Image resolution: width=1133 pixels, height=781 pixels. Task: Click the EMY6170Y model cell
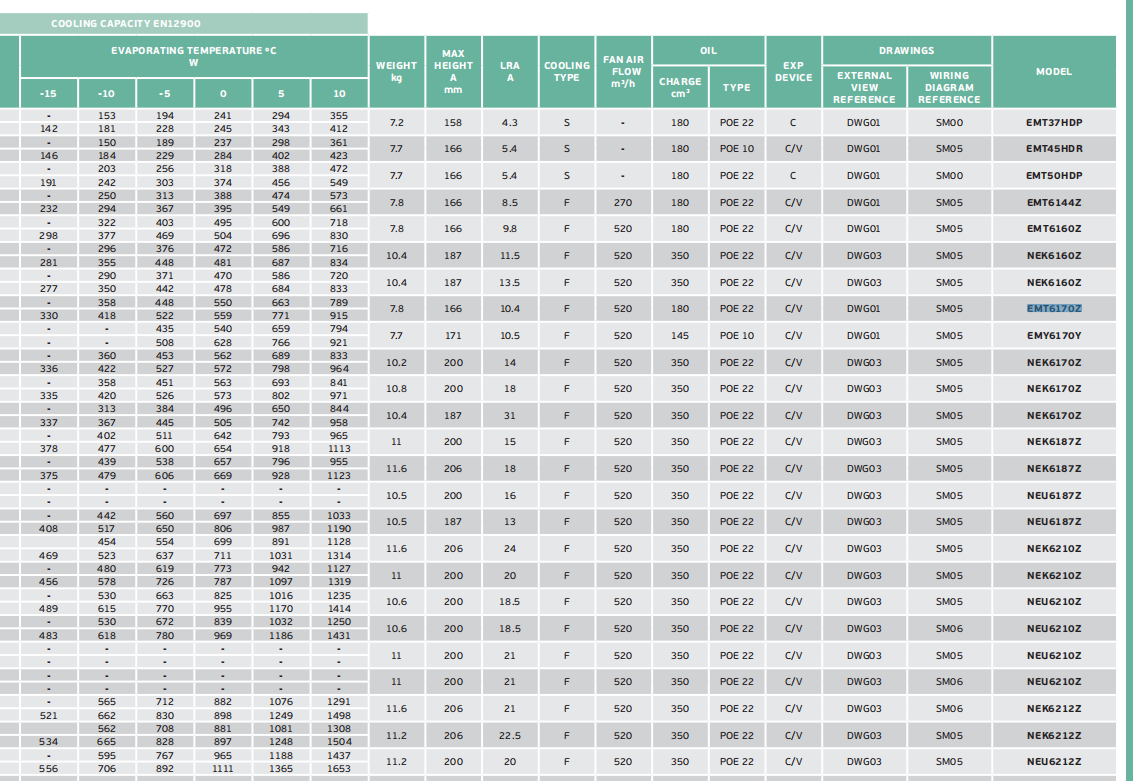pyautogui.click(x=1053, y=336)
